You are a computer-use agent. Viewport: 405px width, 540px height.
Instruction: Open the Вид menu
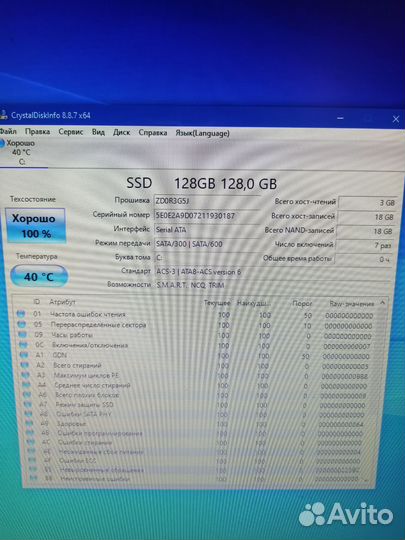click(98, 132)
